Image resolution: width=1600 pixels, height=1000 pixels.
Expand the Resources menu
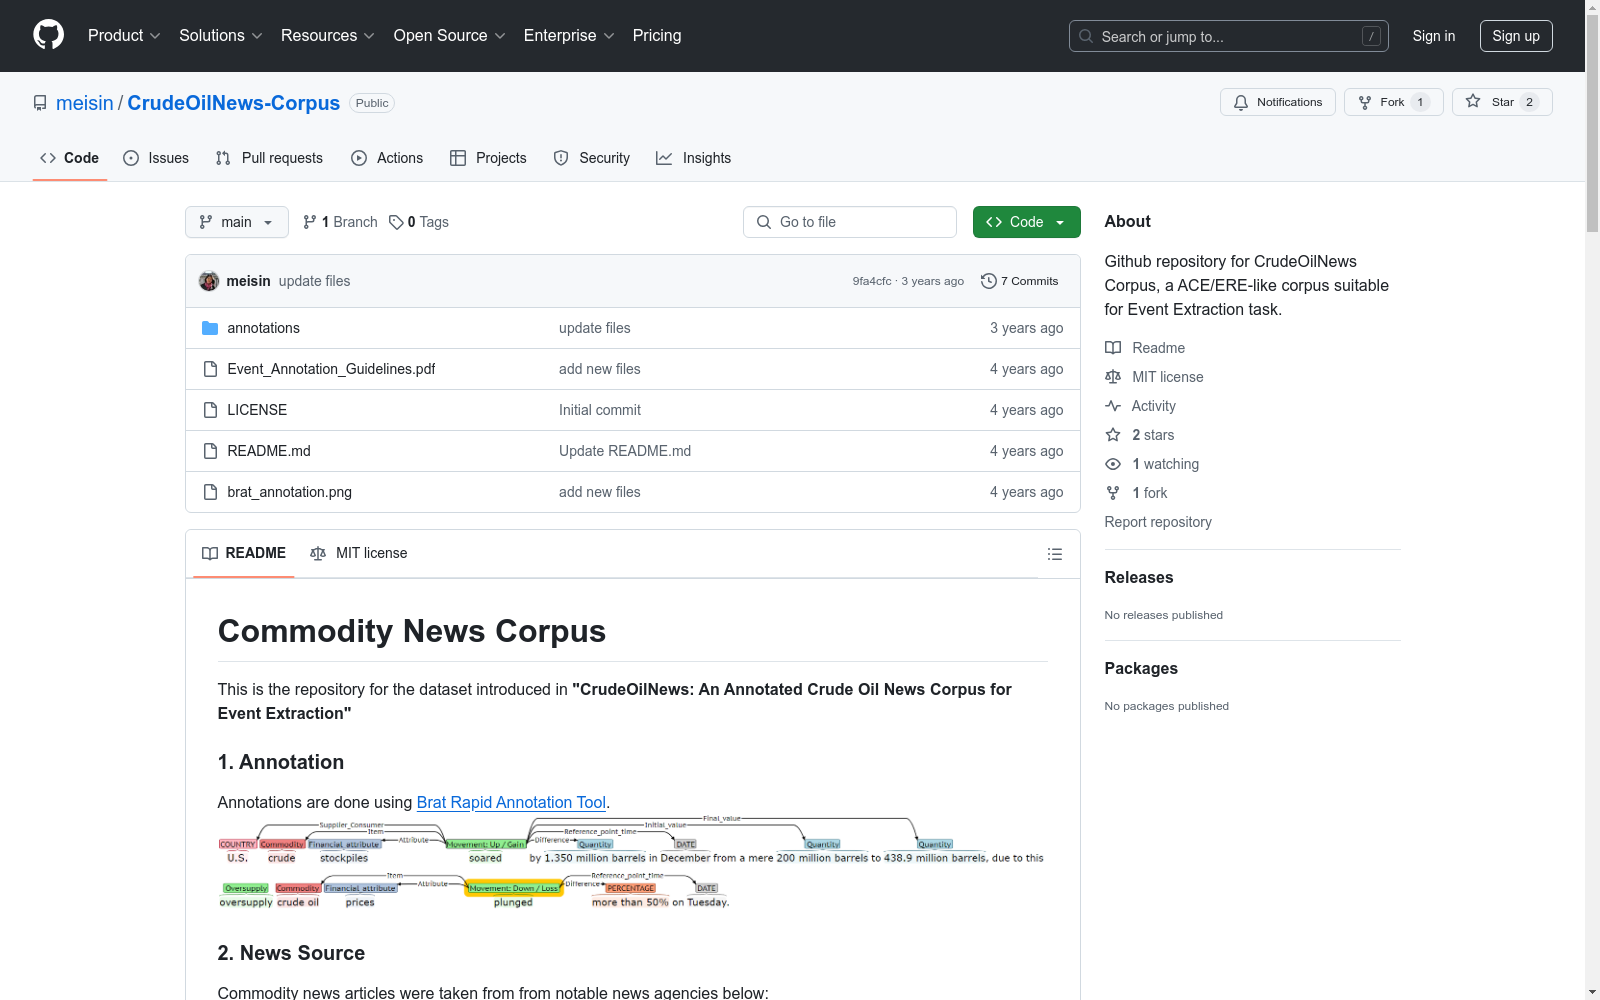click(328, 36)
